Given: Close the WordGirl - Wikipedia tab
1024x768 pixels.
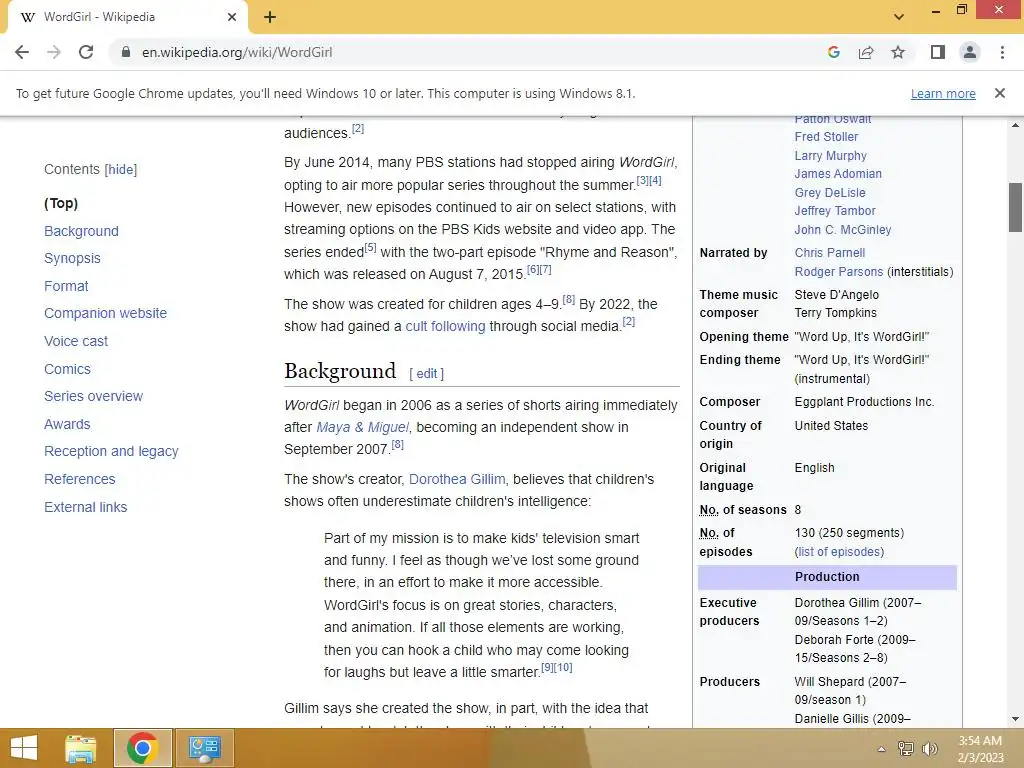Looking at the screenshot, I should pos(232,17).
